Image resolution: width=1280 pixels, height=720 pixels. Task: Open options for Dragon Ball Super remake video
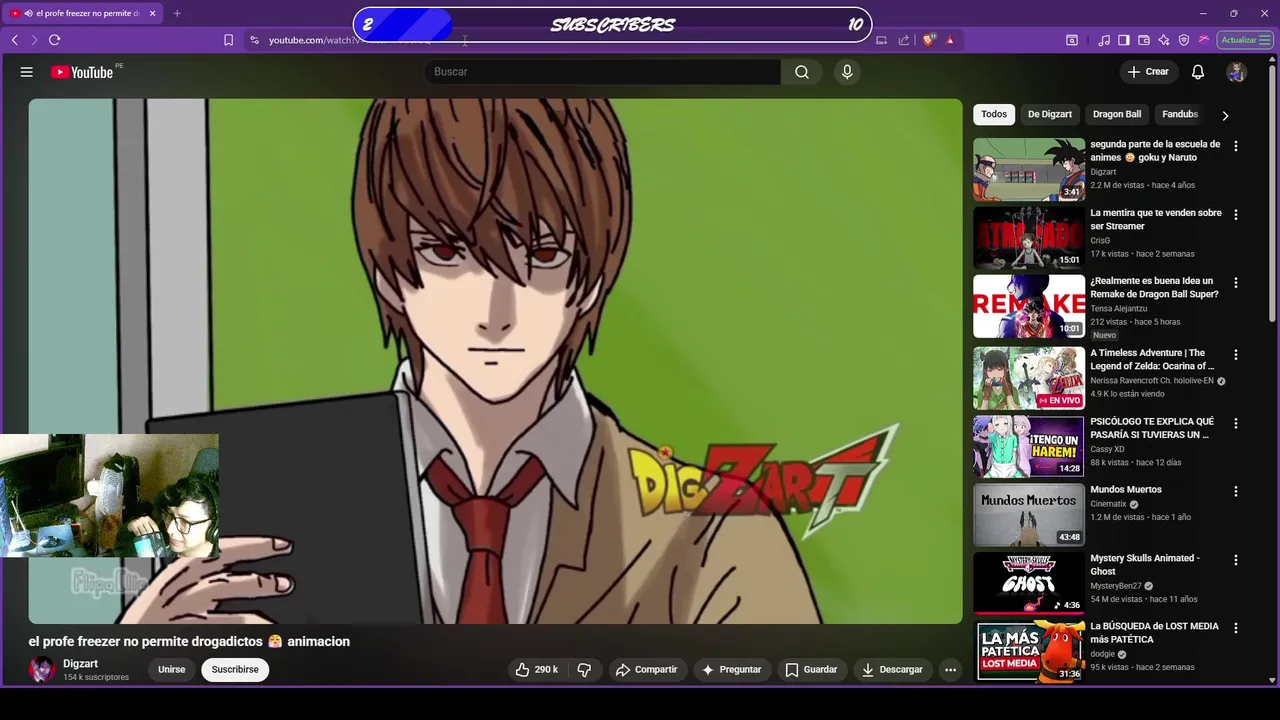1236,283
